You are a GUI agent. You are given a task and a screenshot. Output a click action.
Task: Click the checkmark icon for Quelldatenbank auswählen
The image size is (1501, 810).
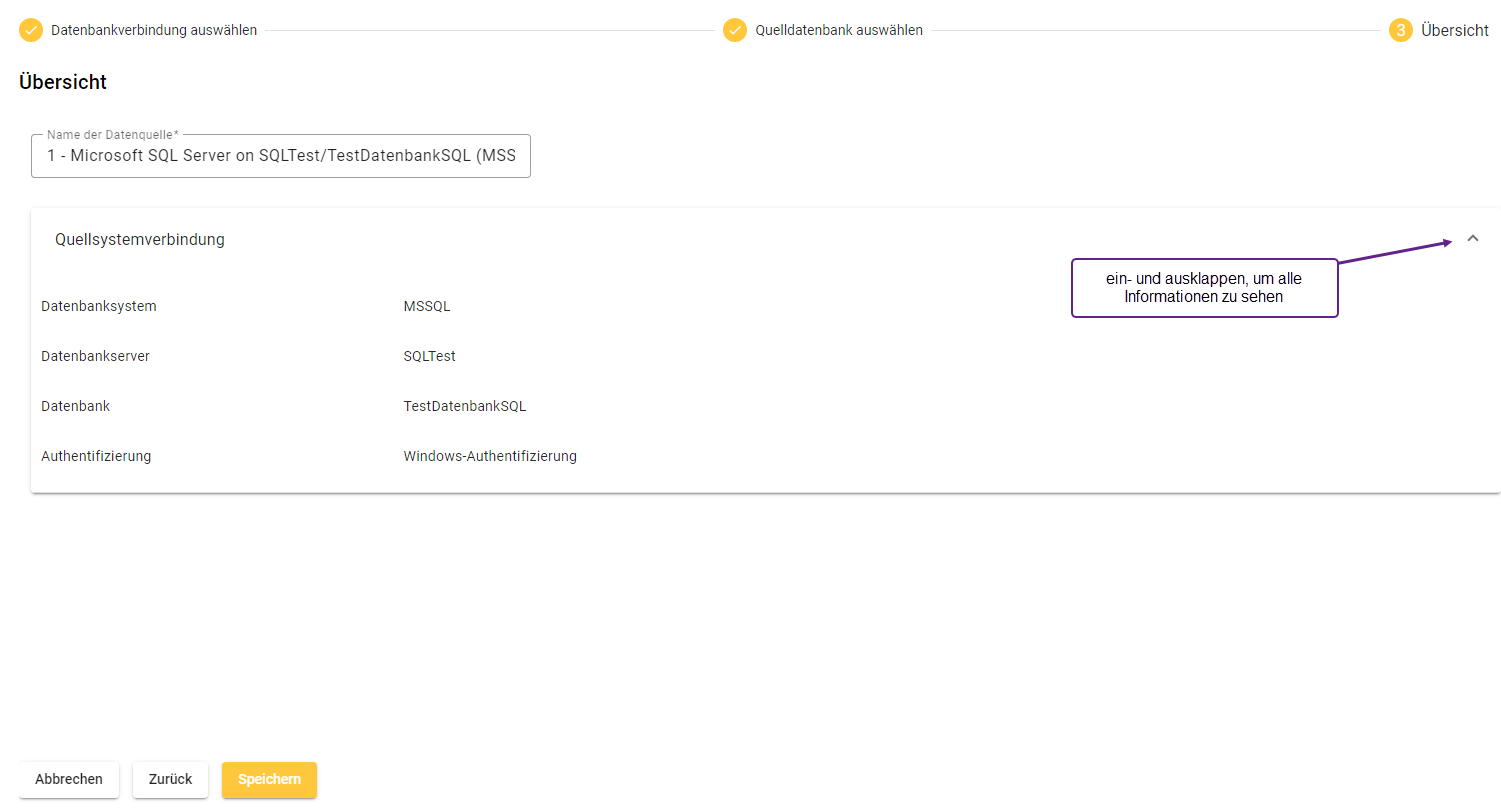tap(735, 30)
